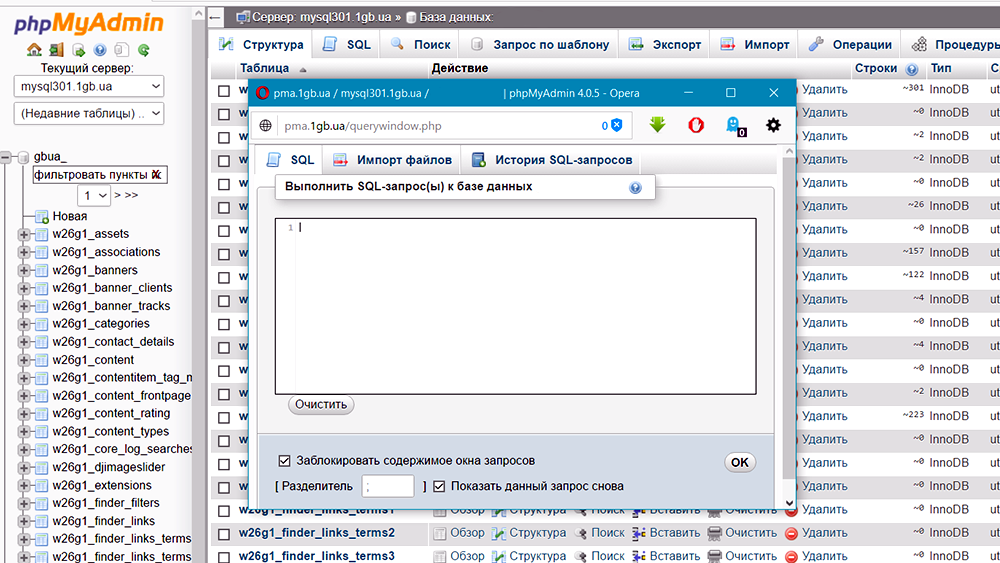Open the 'Недавние таблицы' dropdown
The width and height of the screenshot is (1000, 563).
pos(89,113)
